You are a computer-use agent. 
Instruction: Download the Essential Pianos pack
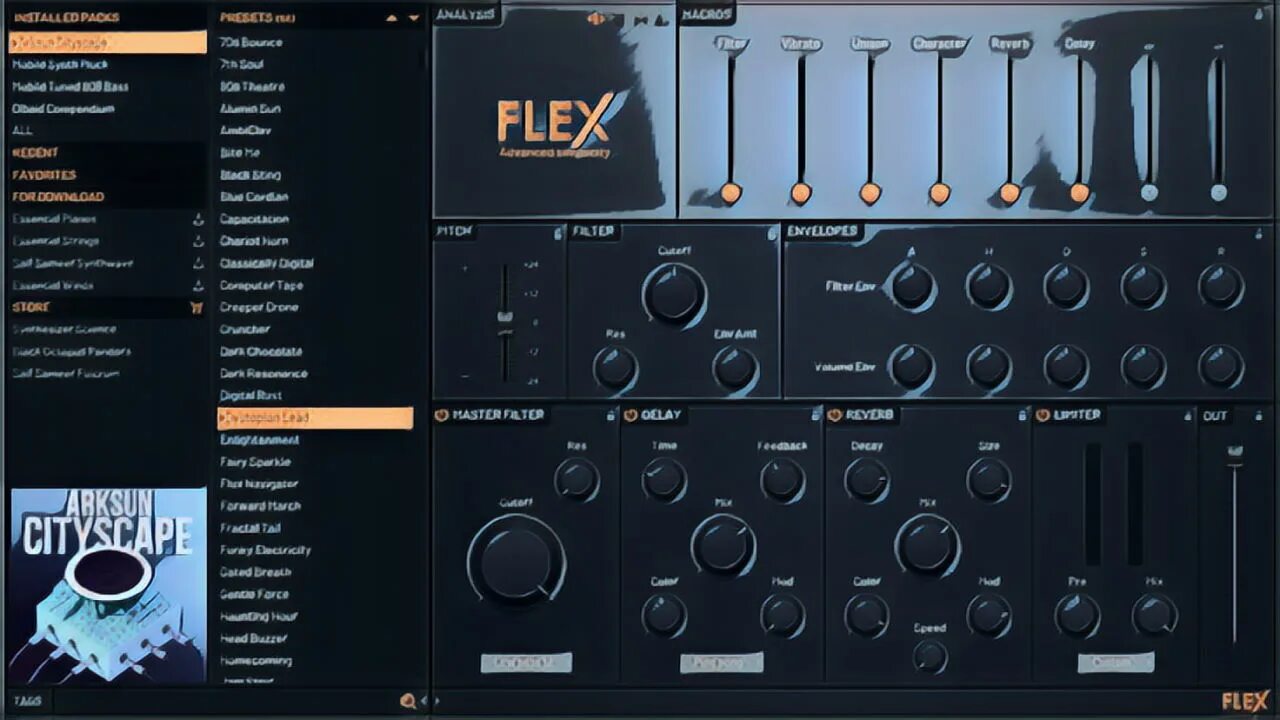point(198,219)
